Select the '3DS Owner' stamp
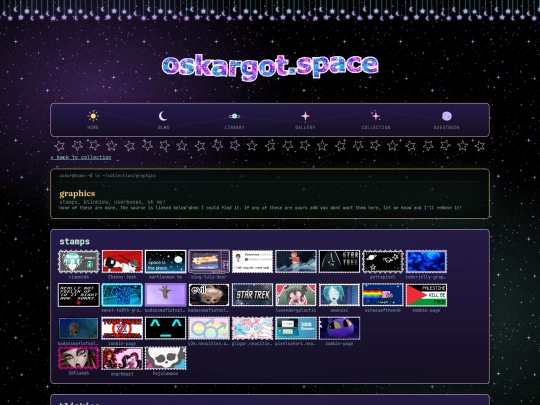This screenshot has width=540, height=405. (296, 329)
